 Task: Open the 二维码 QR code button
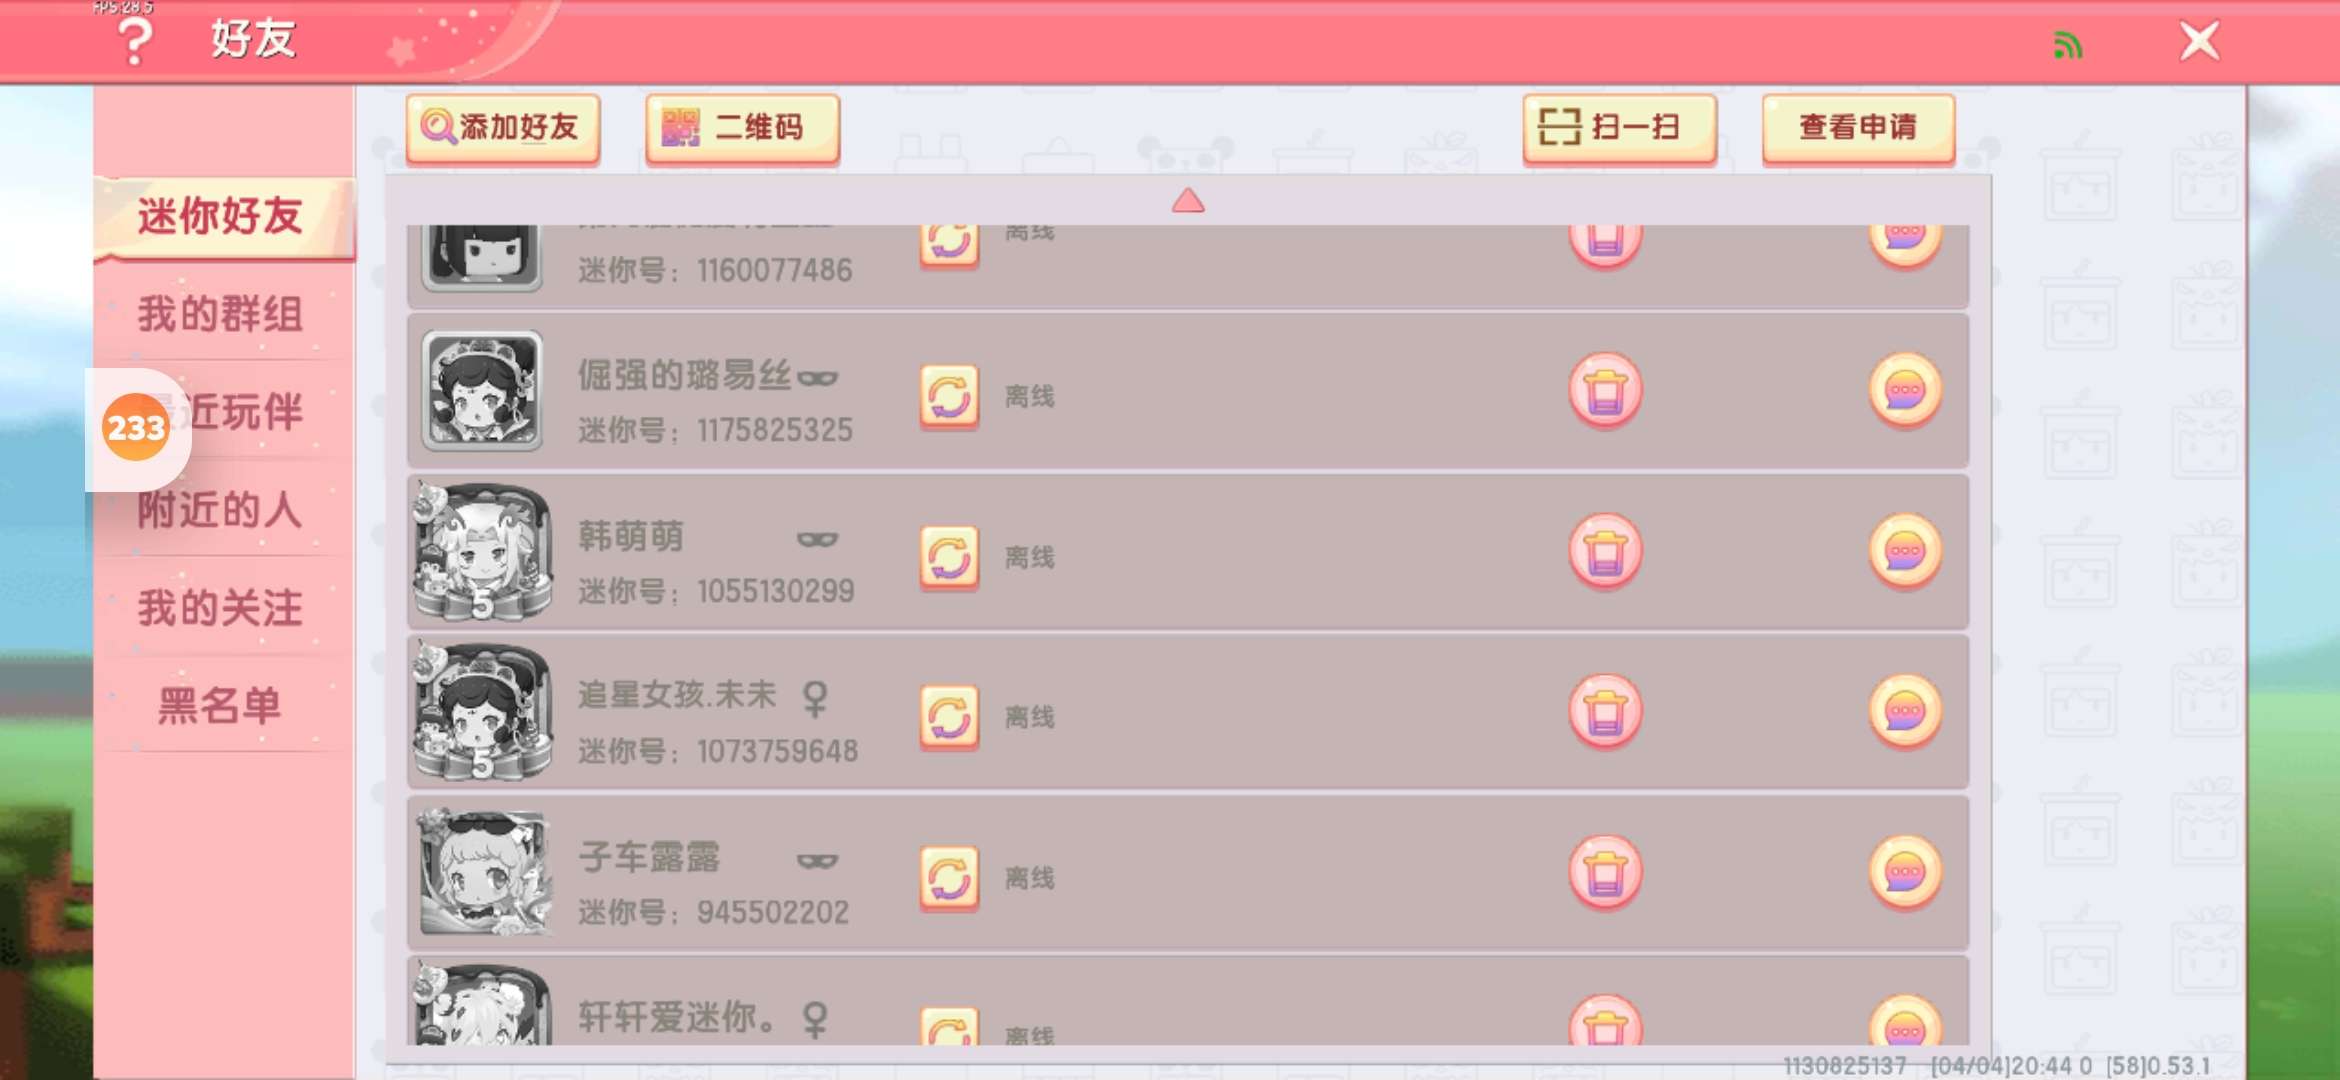pyautogui.click(x=742, y=128)
